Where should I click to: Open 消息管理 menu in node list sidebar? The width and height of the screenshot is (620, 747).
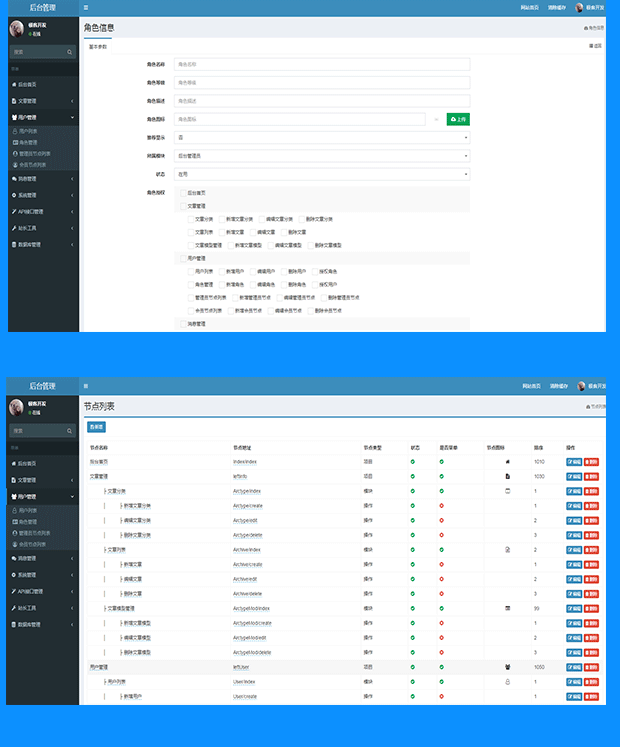[43, 558]
